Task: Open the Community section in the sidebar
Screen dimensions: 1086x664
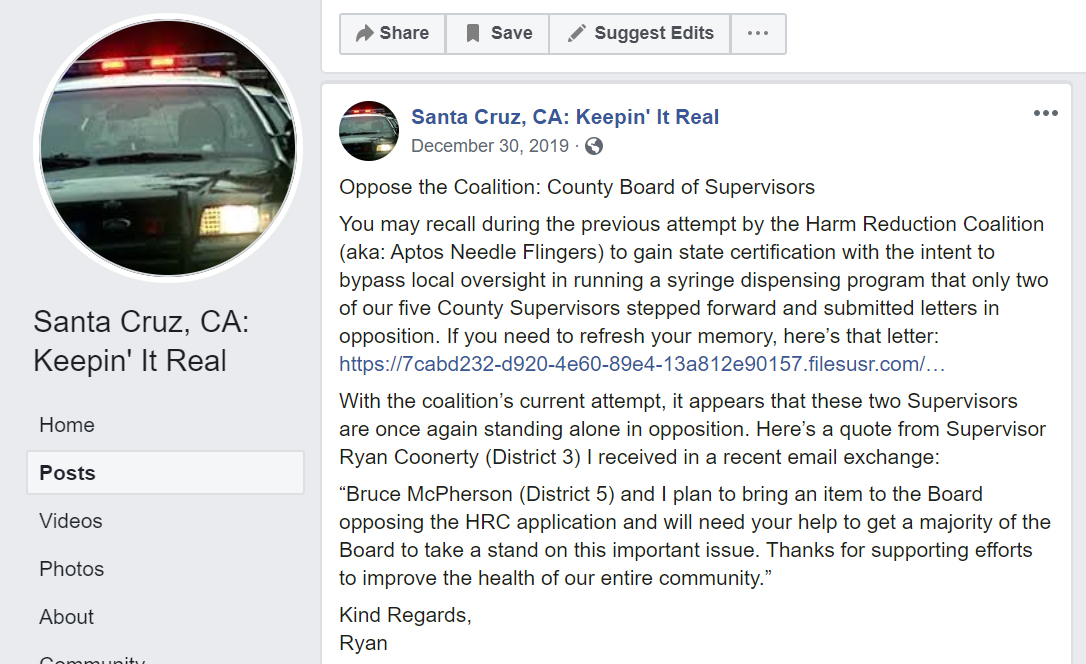Action: [x=92, y=659]
